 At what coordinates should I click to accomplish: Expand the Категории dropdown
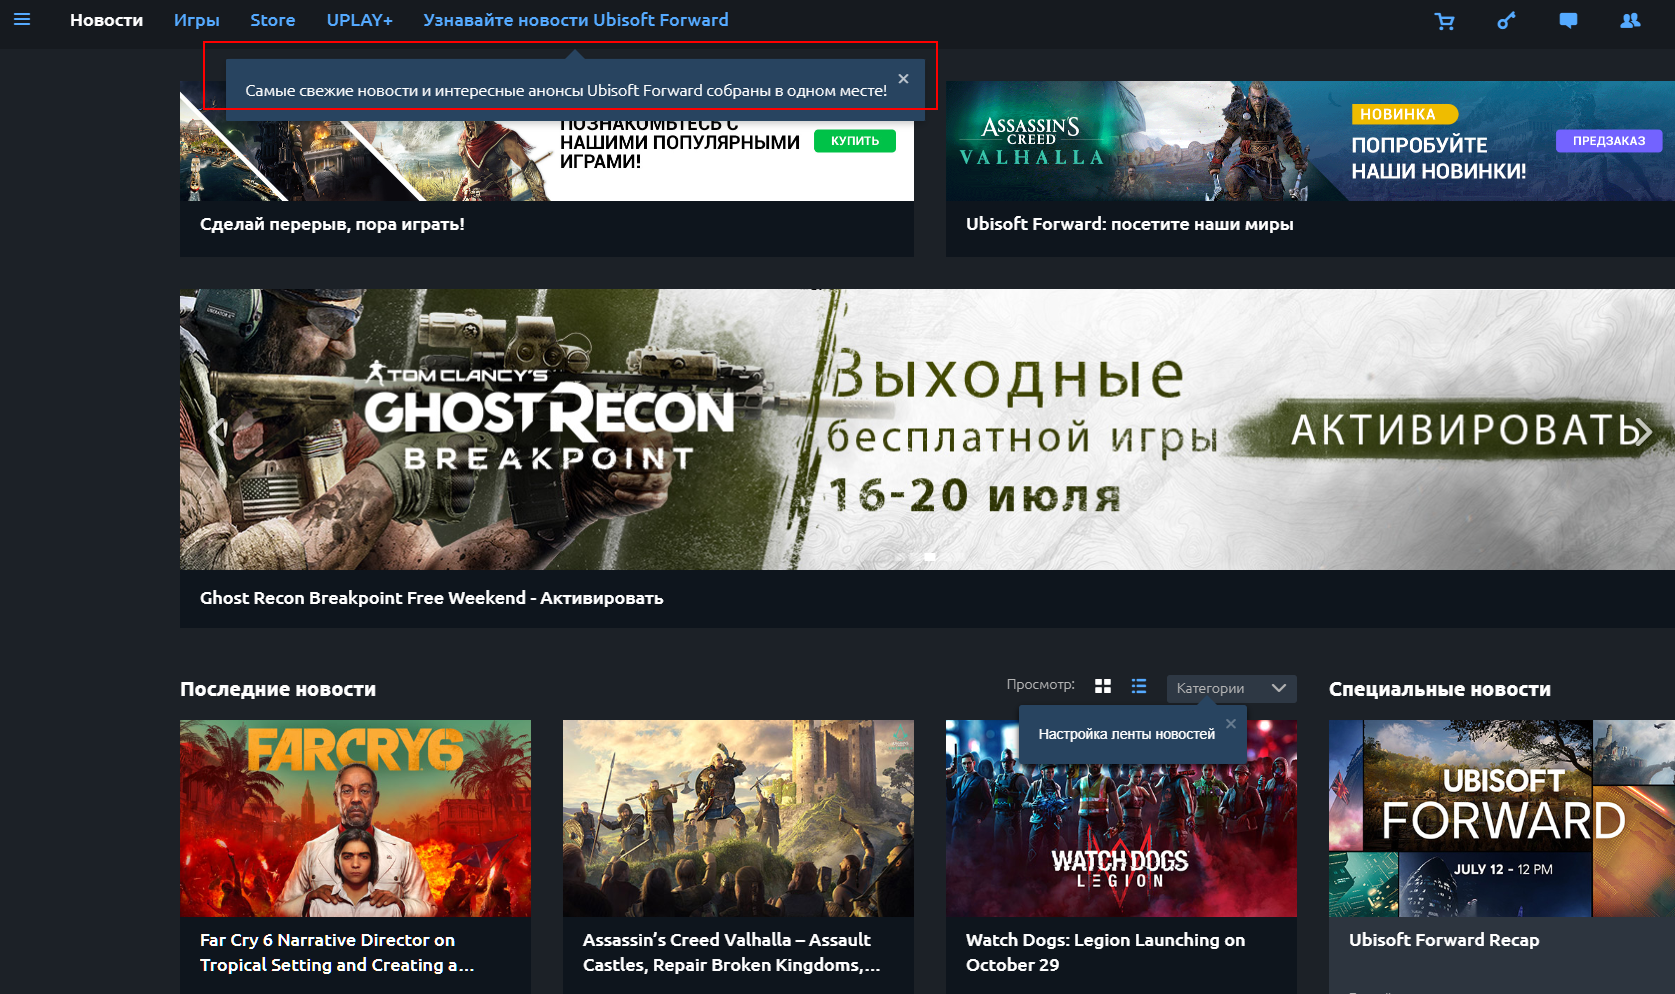click(x=1231, y=688)
